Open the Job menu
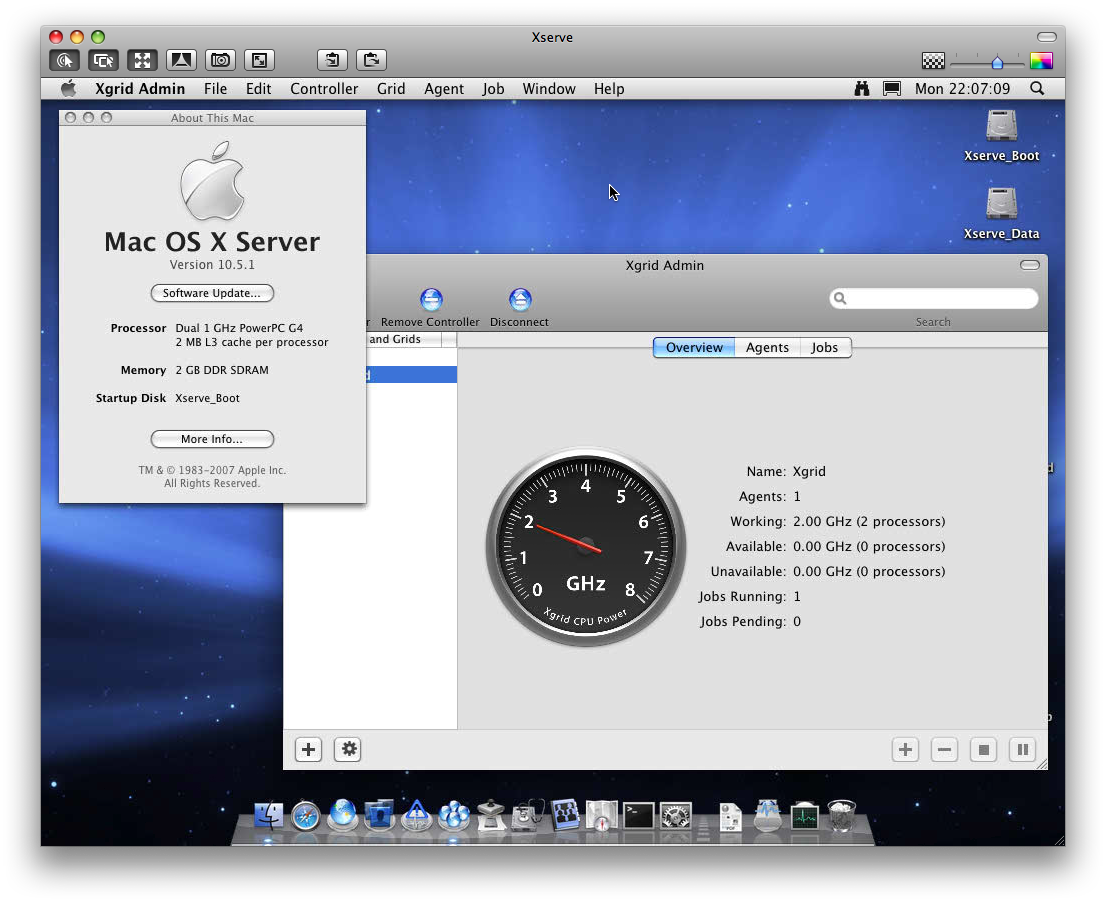Screen dimensions: 1106x902 493,89
